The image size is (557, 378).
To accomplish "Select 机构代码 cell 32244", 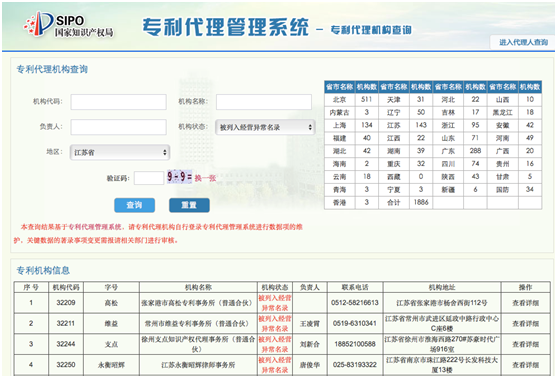I will 66,344.
